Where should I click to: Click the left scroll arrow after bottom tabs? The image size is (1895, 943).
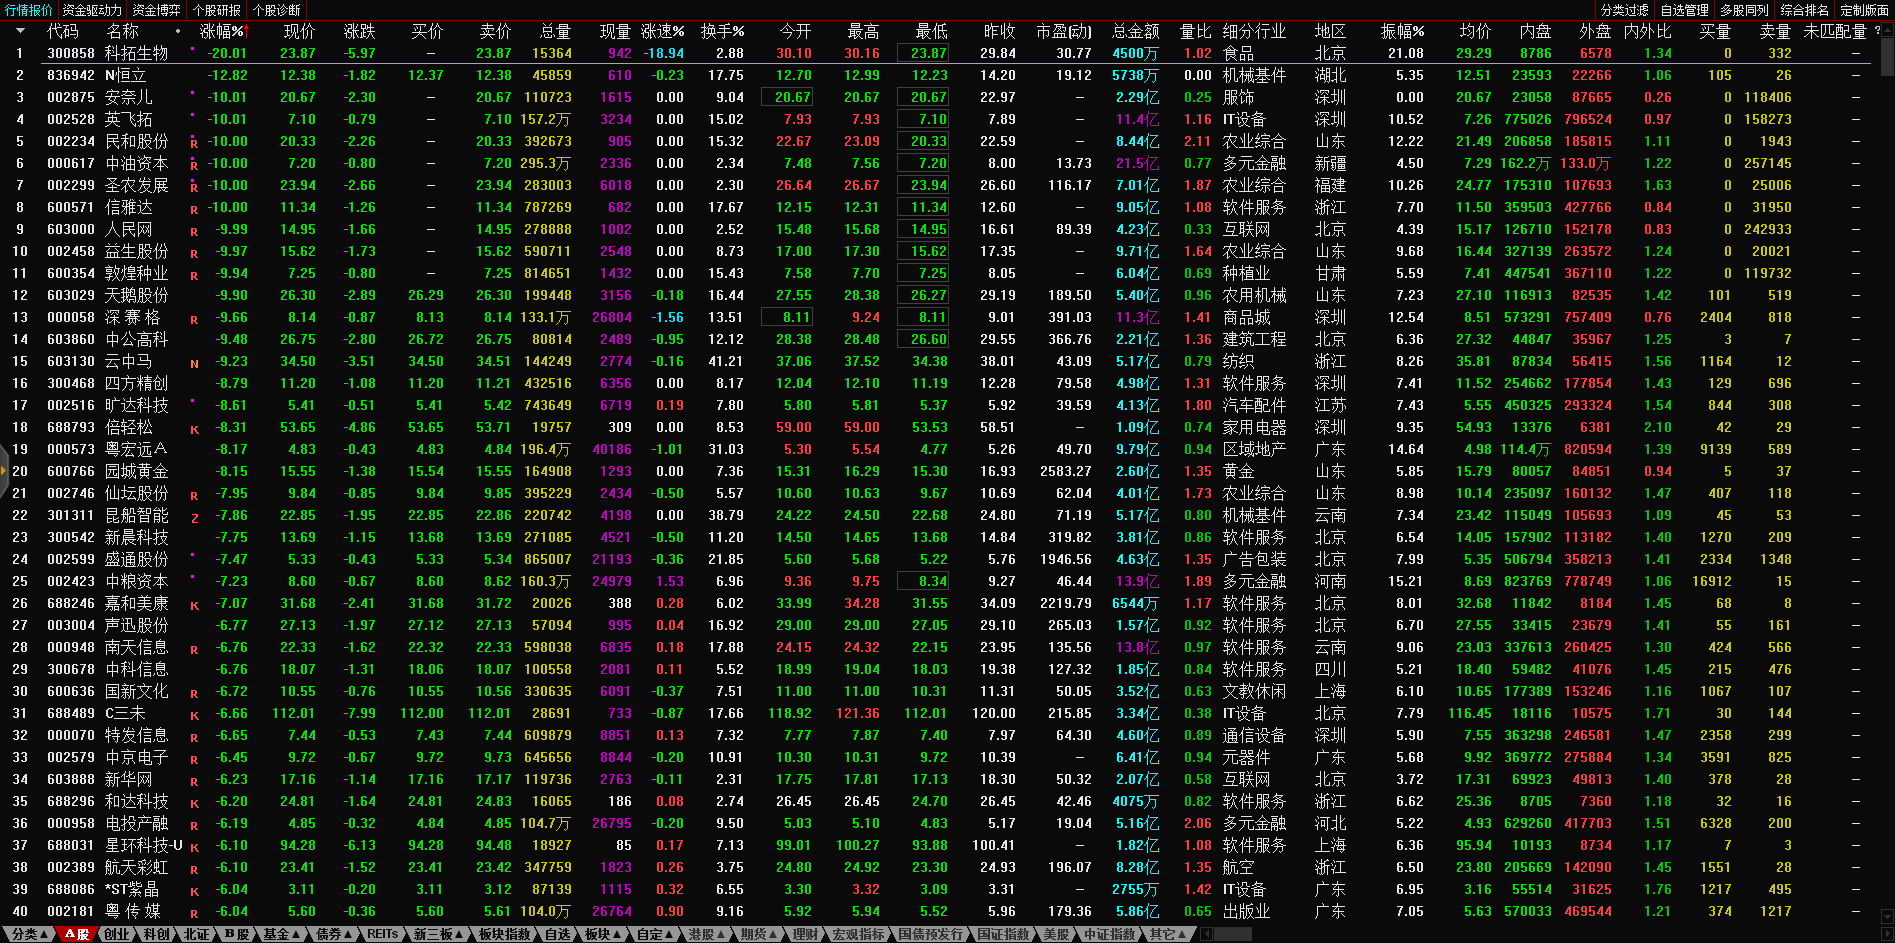[1207, 934]
